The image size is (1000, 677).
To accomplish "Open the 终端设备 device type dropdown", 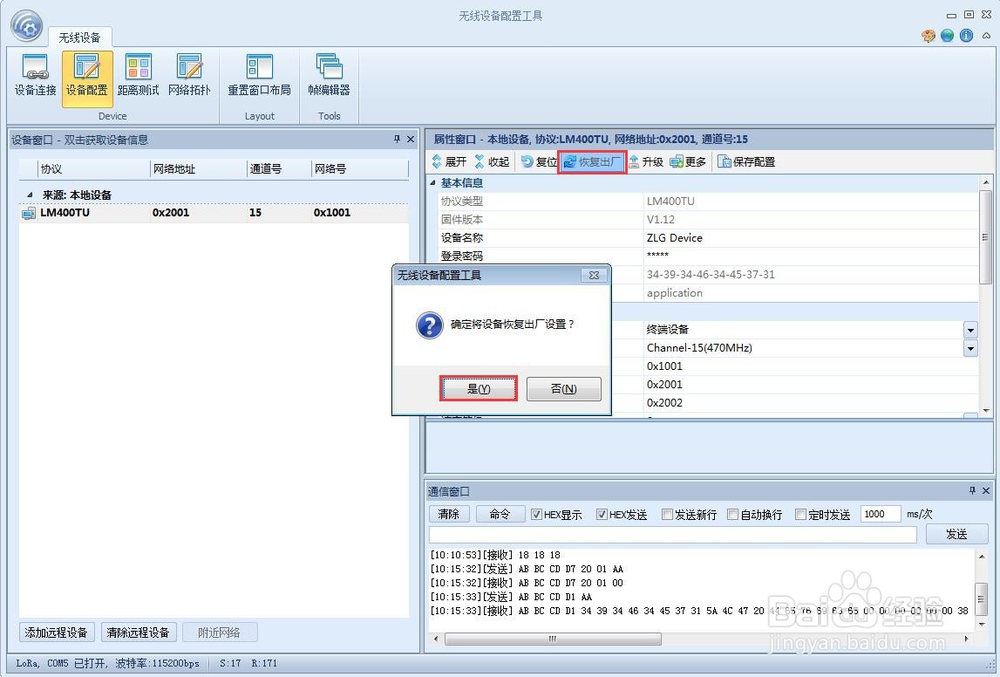I will 970,330.
